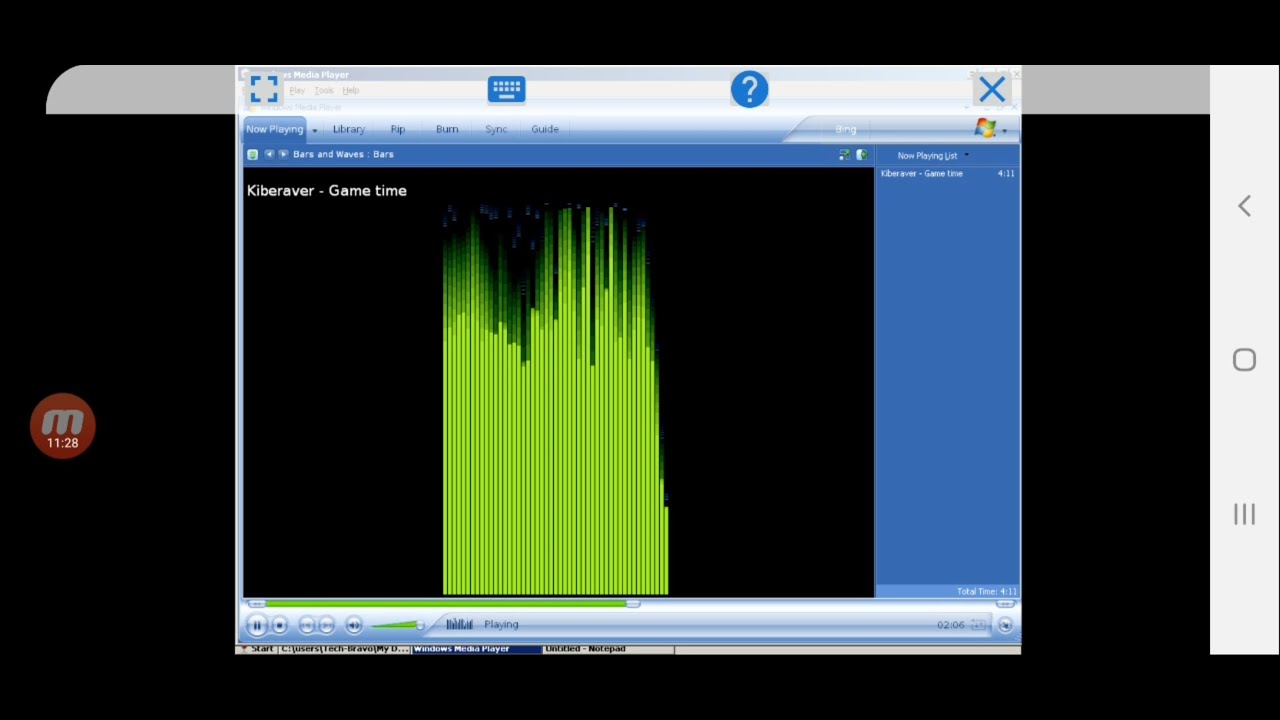This screenshot has width=1280, height=720.
Task: Skip to the previous track
Action: pyautogui.click(x=307, y=625)
